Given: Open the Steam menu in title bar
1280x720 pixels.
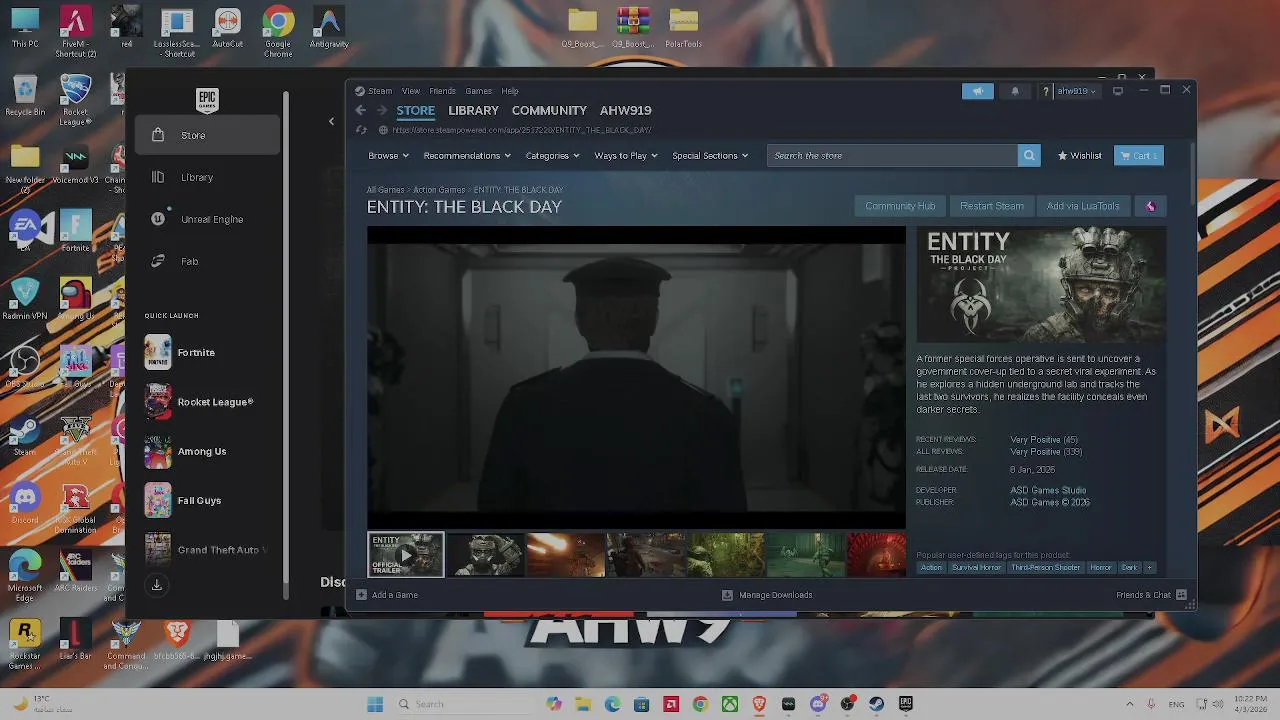Looking at the screenshot, I should point(380,91).
